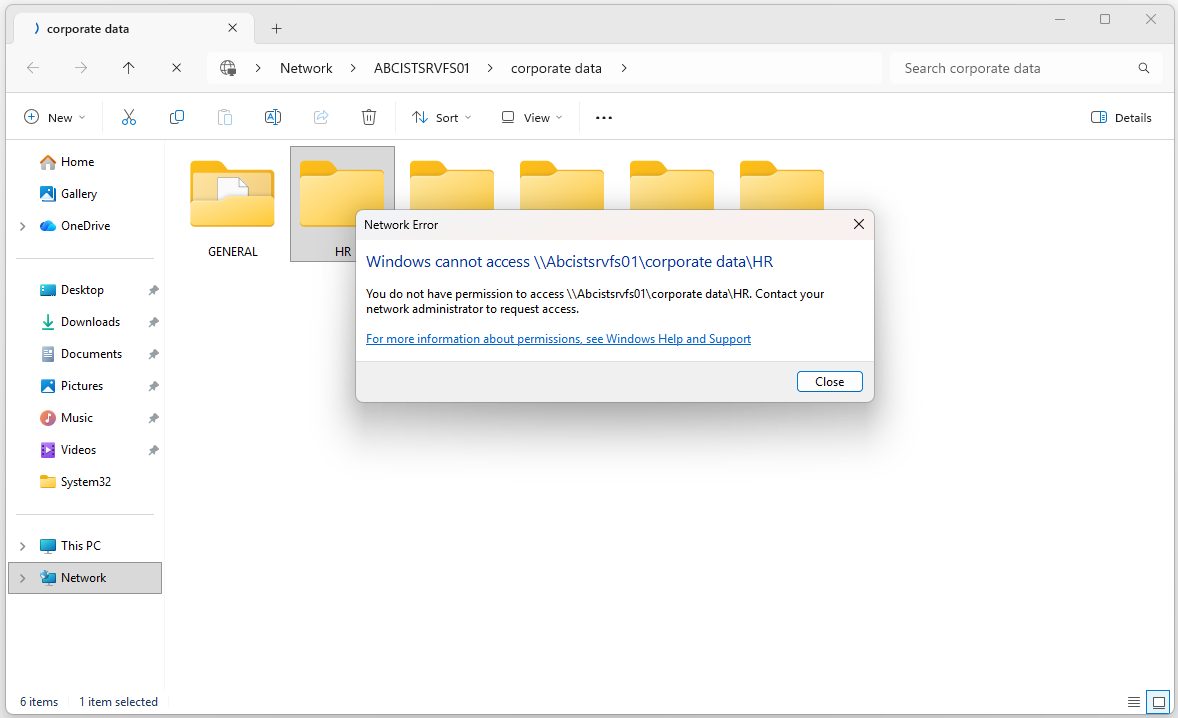Unpin Downloads from Quick access
Viewport: 1178px width, 718px height.
[x=153, y=322]
